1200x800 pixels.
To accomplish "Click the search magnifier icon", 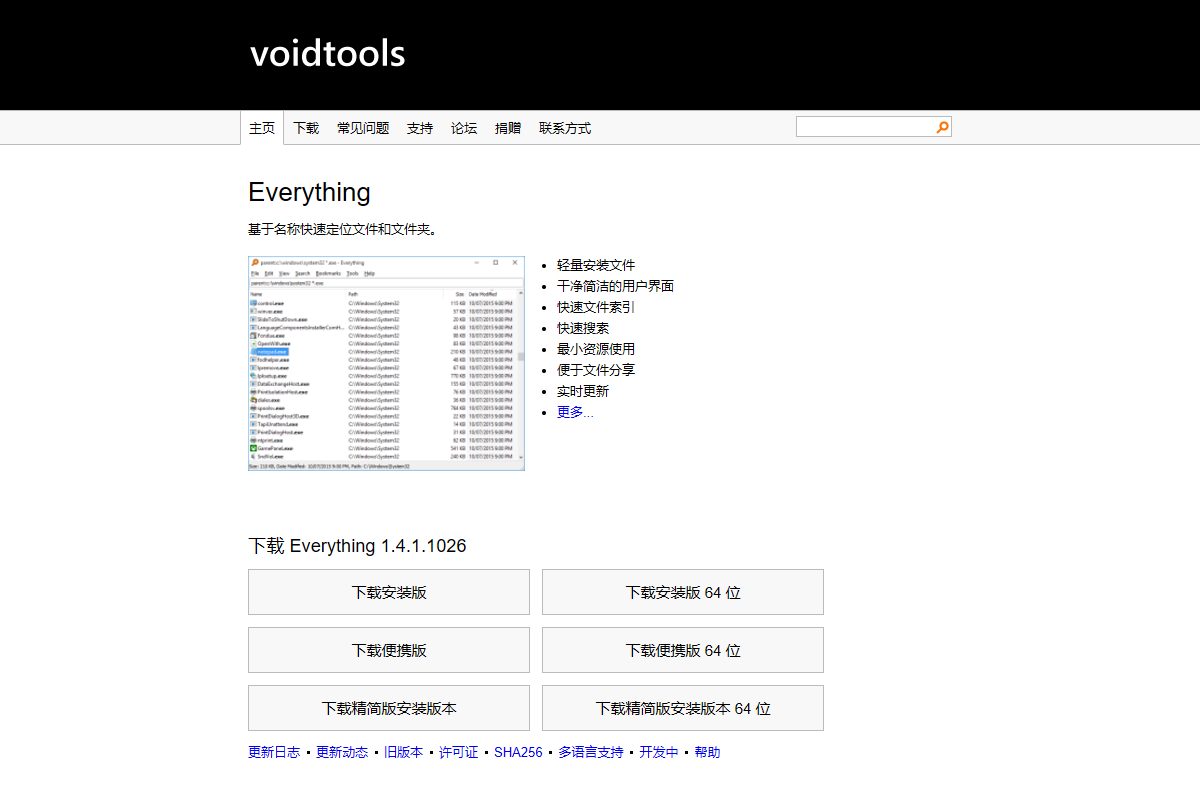I will pos(941,126).
